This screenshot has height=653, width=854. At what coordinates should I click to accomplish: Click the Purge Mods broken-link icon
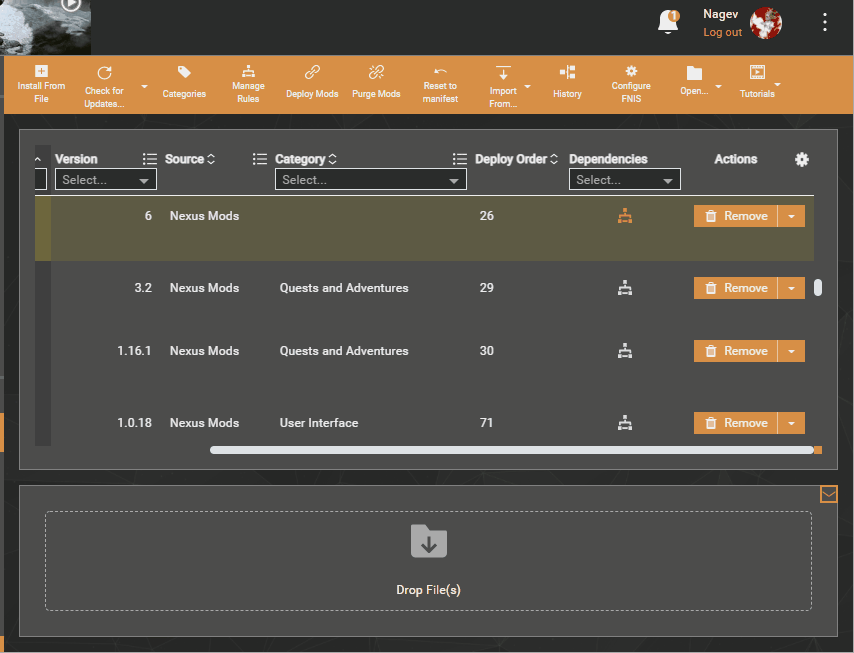(376, 72)
